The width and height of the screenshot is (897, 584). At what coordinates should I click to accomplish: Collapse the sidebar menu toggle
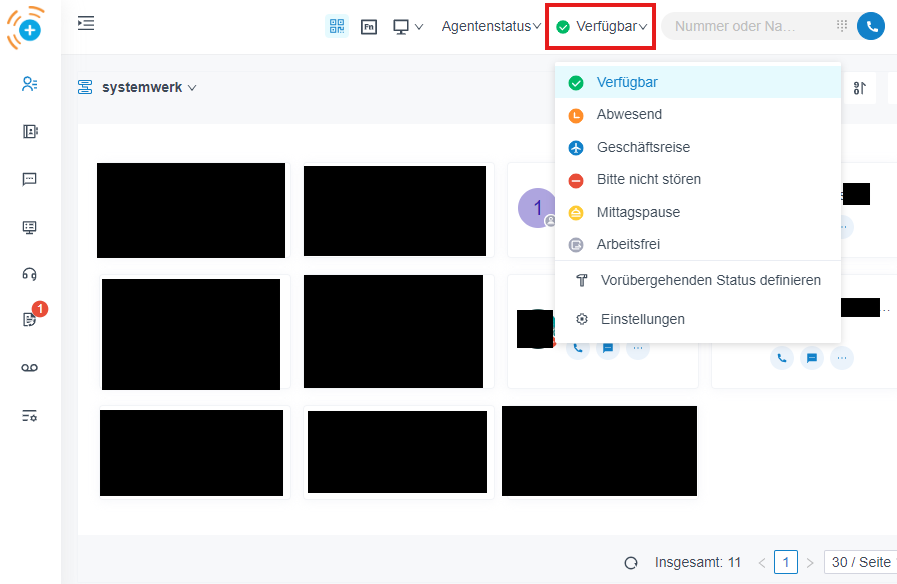(86, 23)
